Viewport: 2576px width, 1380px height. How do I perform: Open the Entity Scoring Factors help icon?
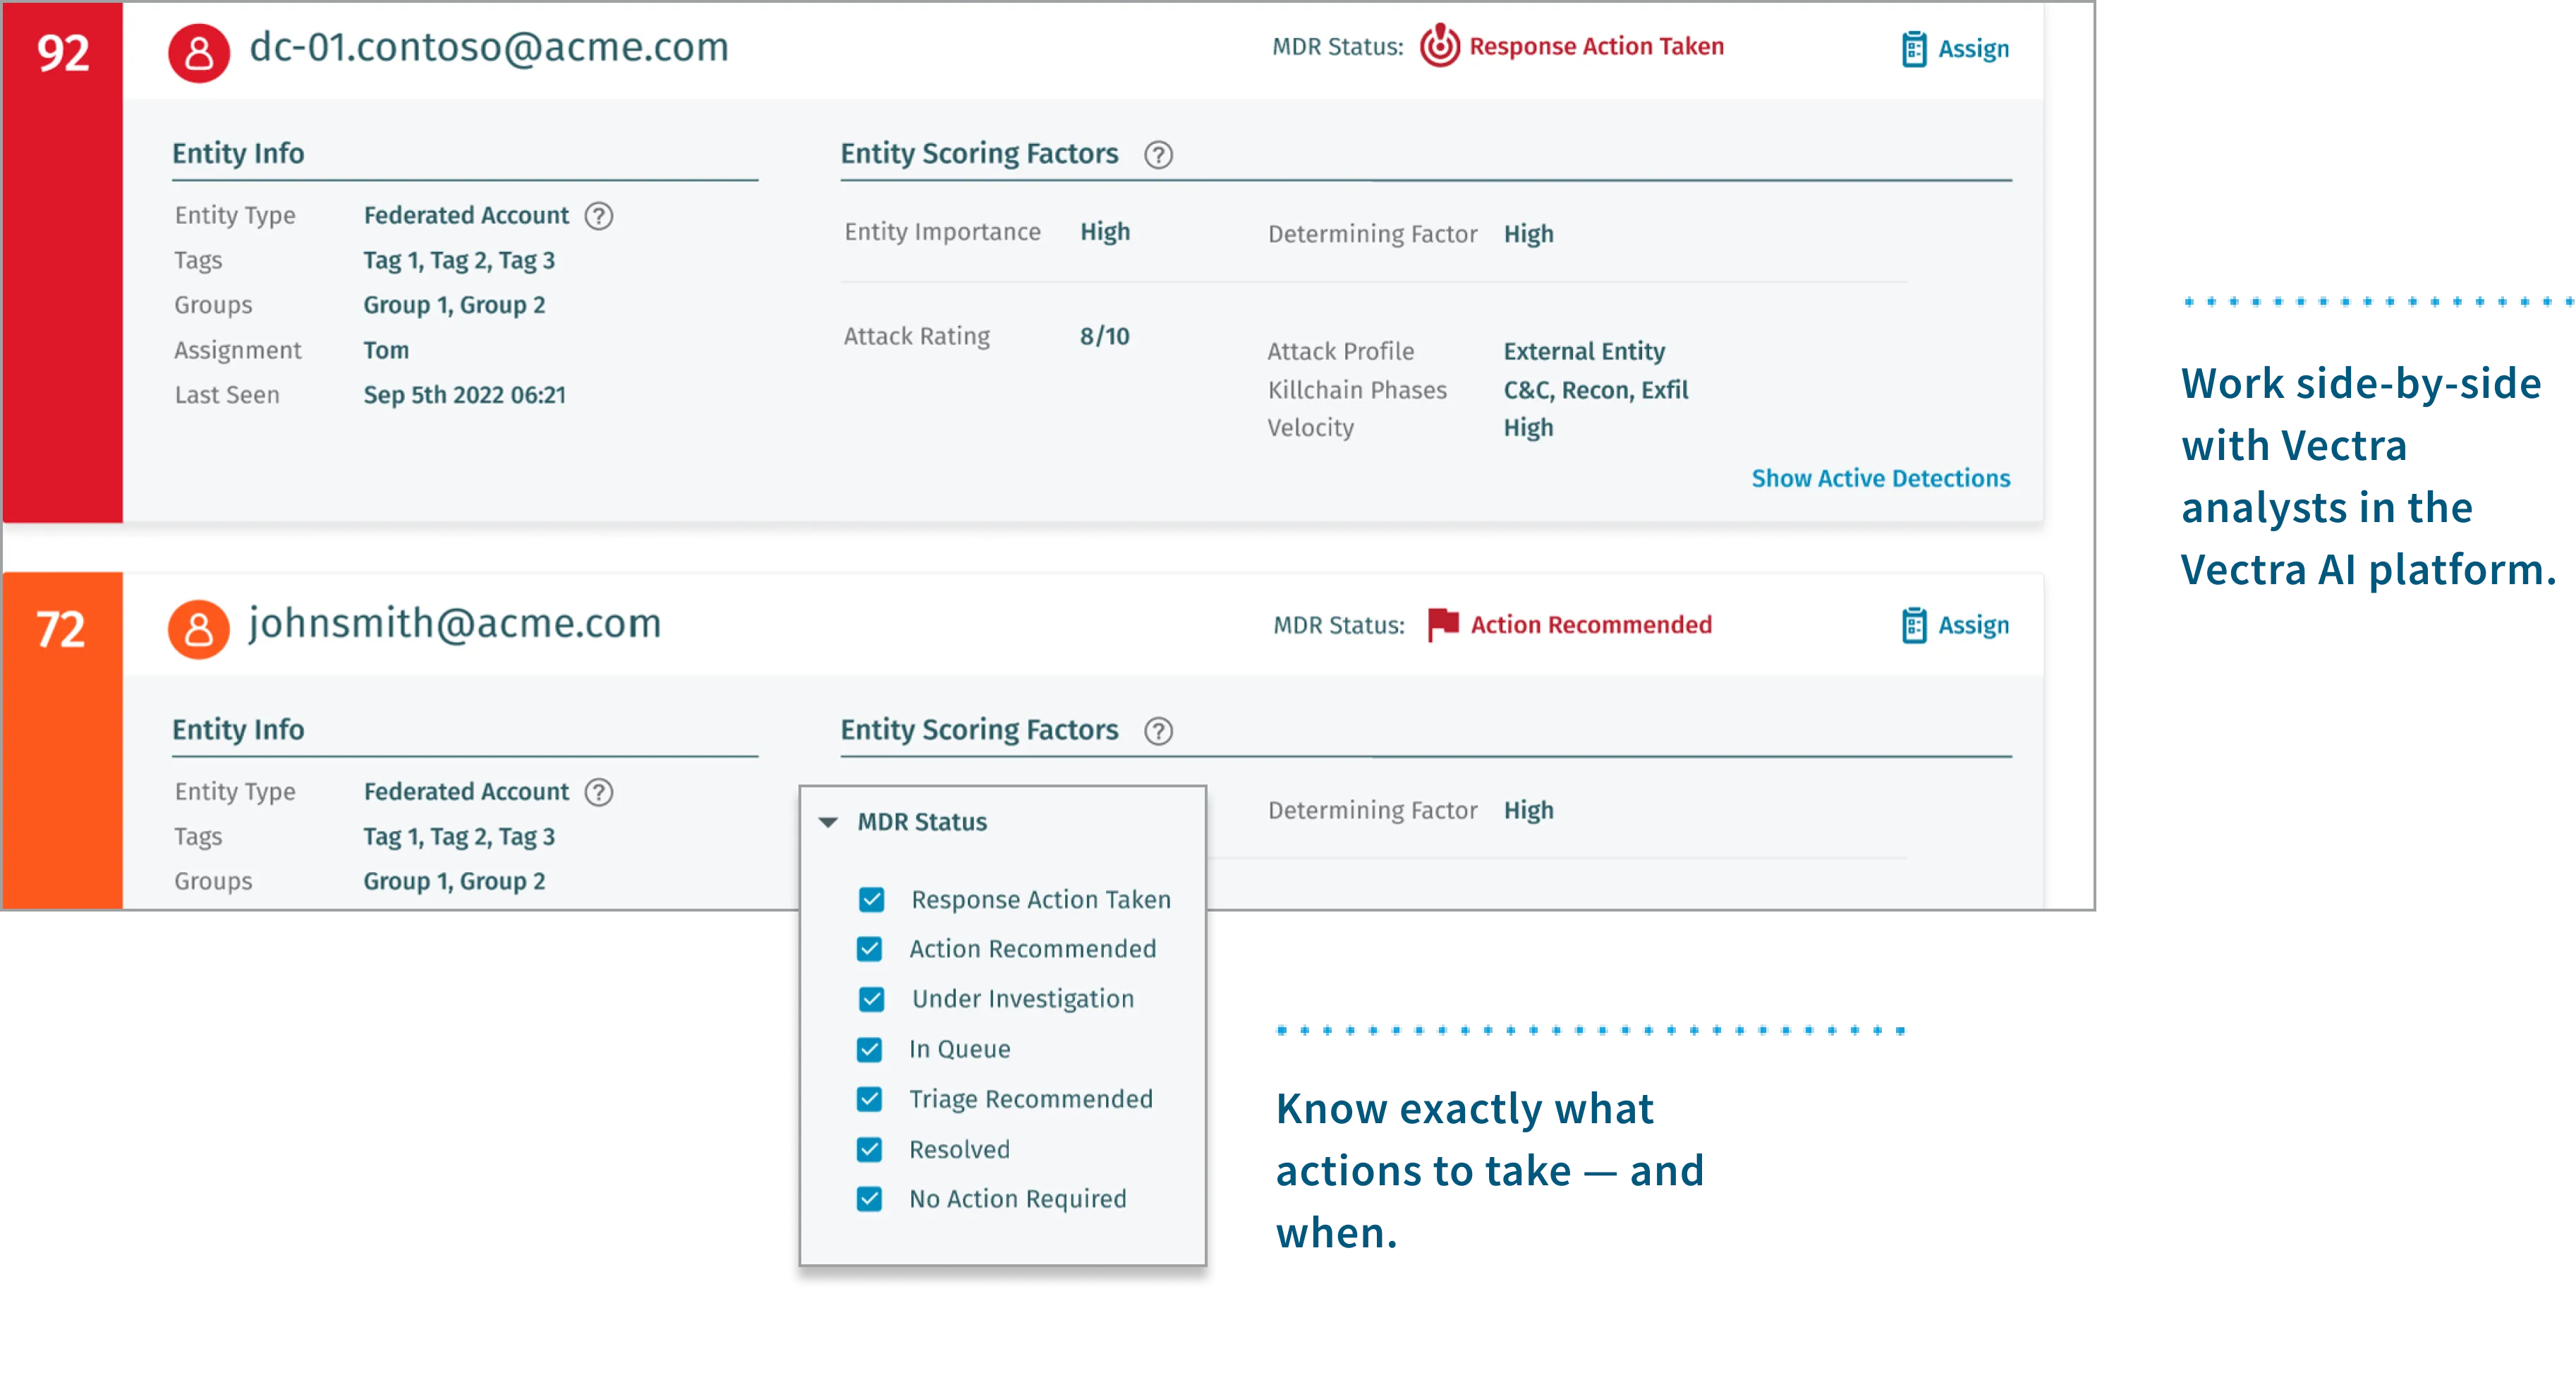1159,155
